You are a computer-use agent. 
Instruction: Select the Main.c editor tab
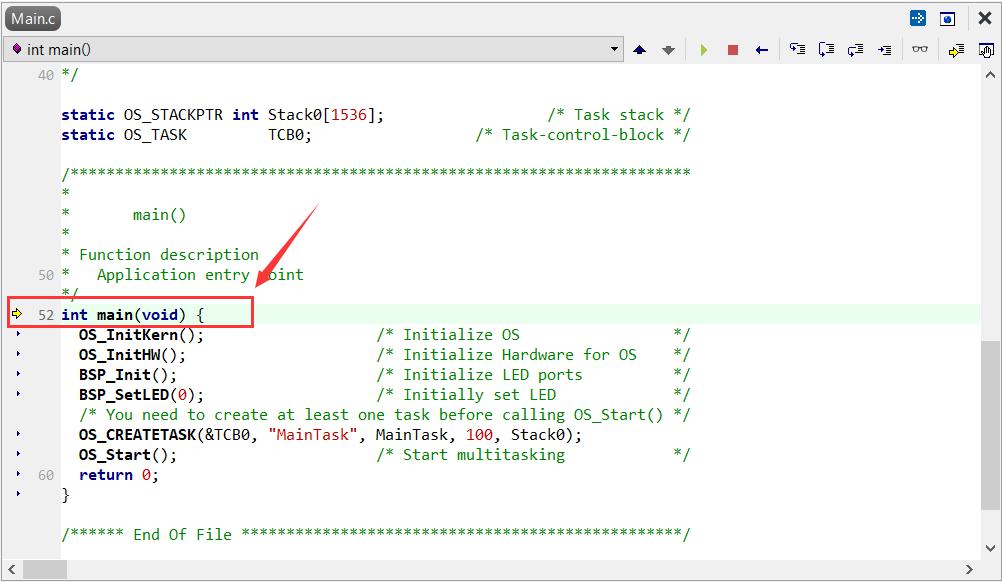[33, 19]
